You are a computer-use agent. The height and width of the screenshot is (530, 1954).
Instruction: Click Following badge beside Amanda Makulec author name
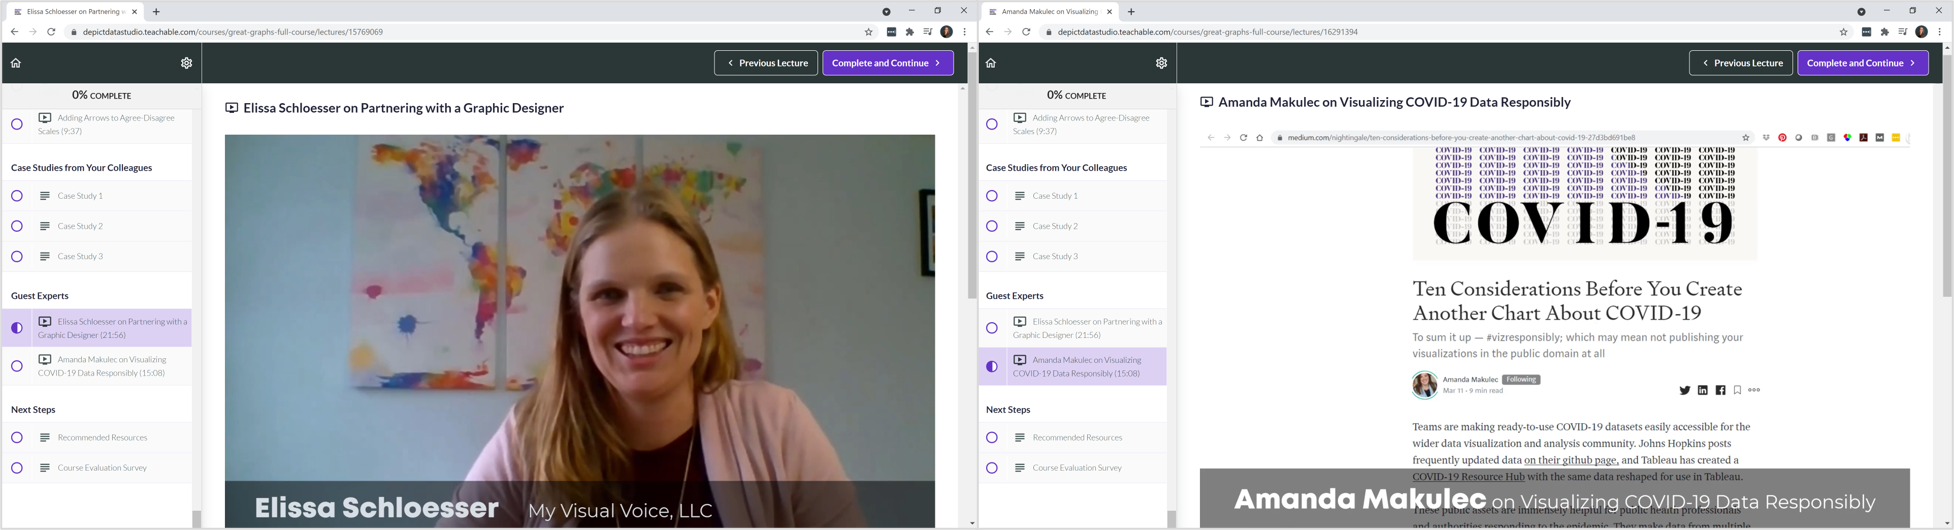click(1521, 379)
